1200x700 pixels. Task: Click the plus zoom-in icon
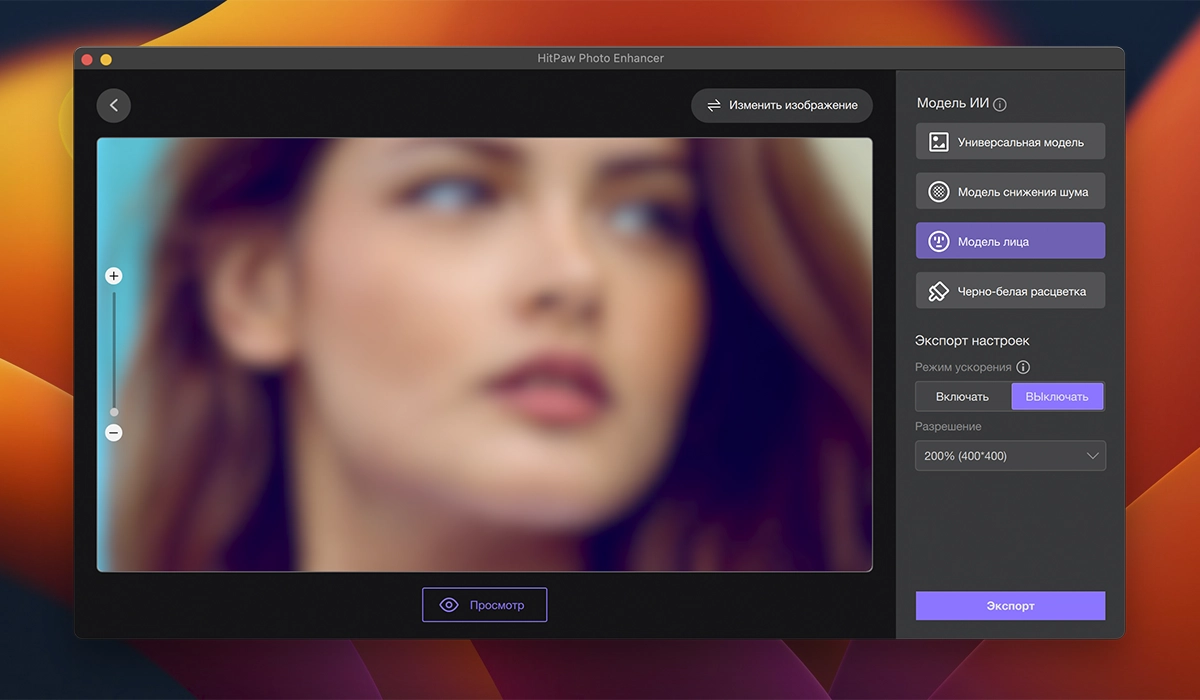(114, 276)
